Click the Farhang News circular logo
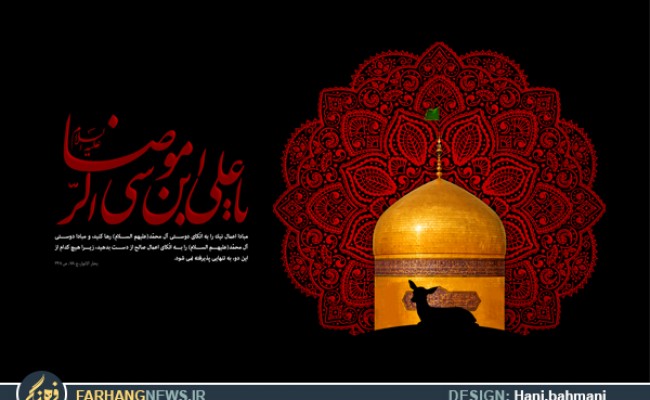 [41, 388]
